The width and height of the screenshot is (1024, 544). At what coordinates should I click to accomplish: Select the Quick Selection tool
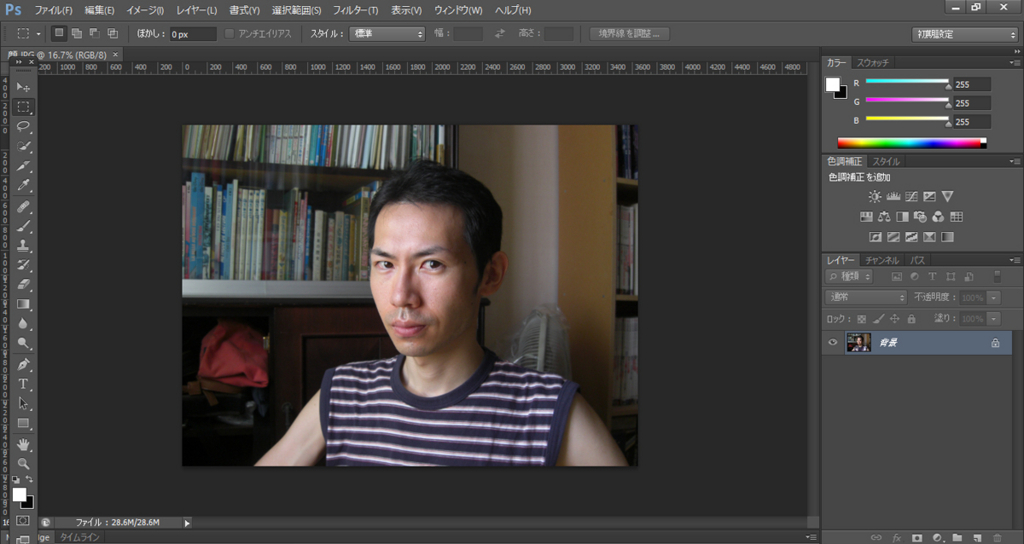pos(24,146)
